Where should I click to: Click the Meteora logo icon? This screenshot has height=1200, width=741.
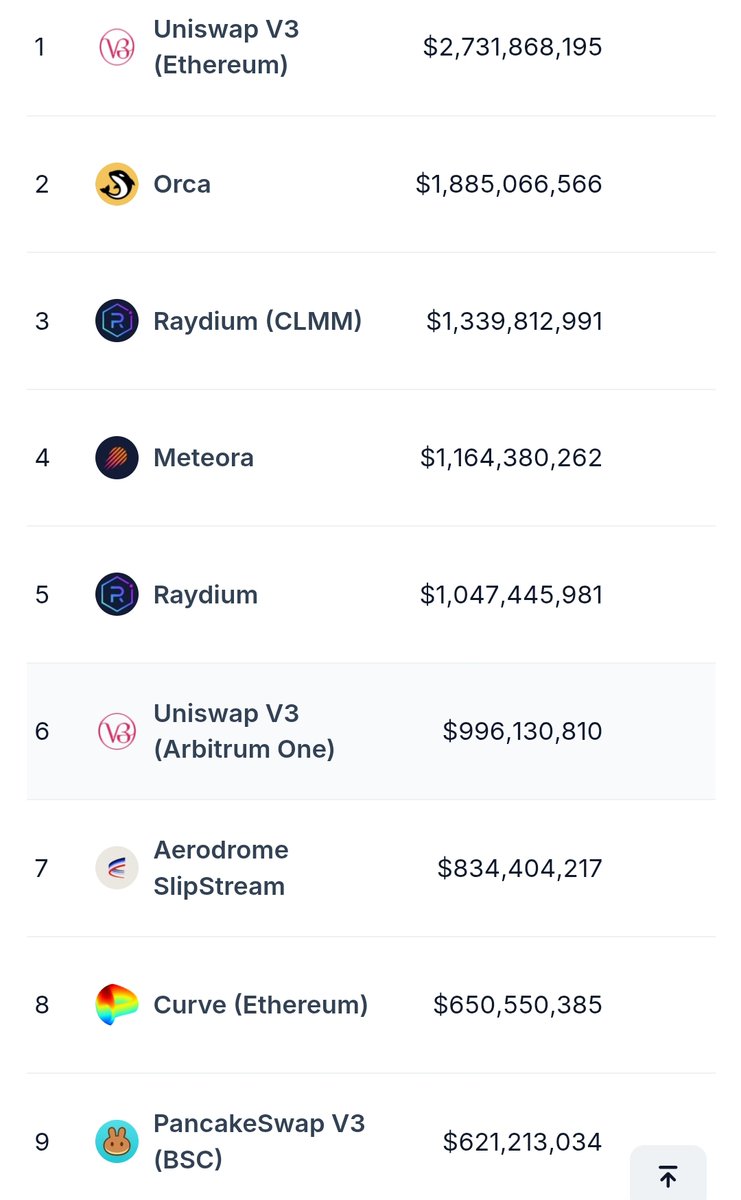tap(116, 458)
